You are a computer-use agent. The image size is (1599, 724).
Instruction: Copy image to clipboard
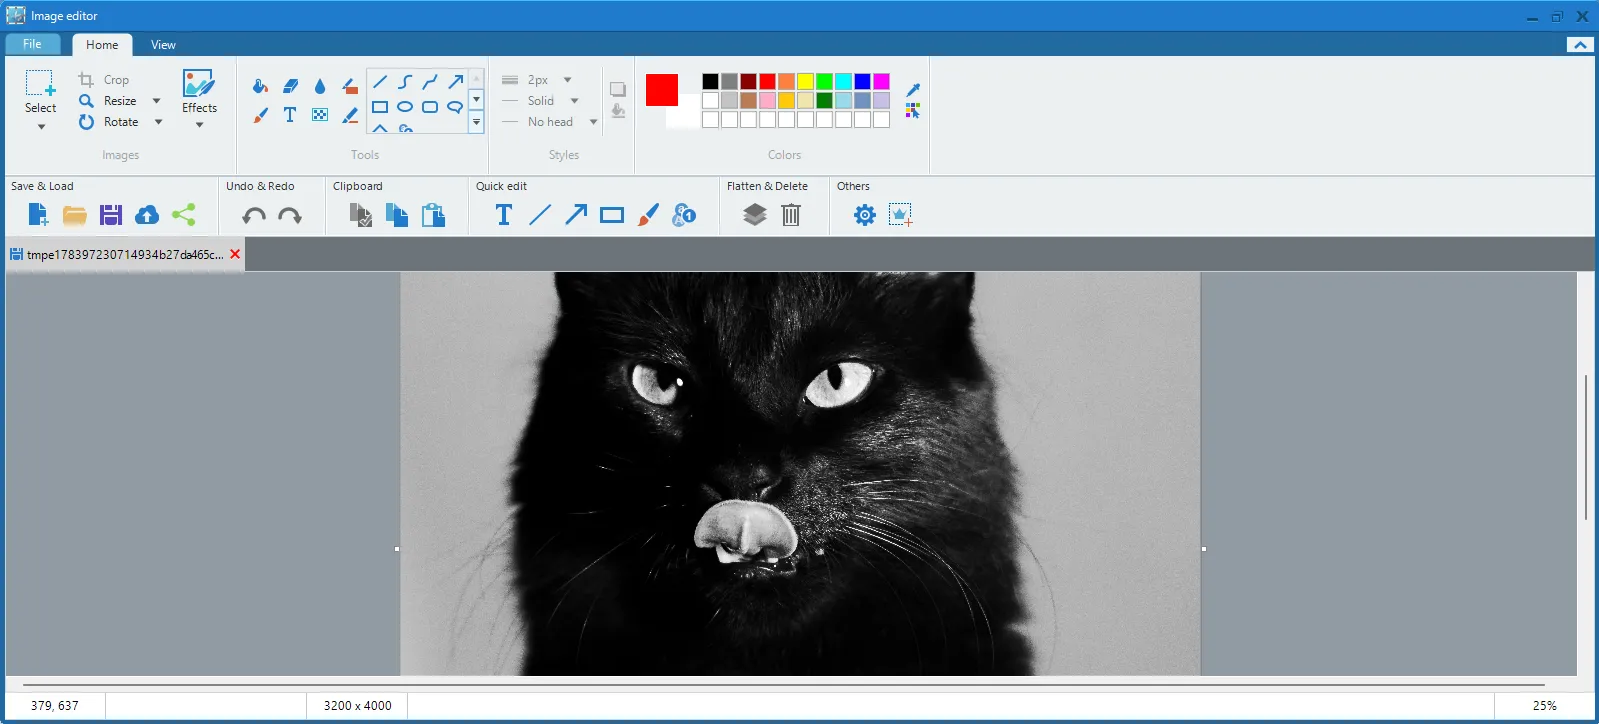tap(397, 215)
